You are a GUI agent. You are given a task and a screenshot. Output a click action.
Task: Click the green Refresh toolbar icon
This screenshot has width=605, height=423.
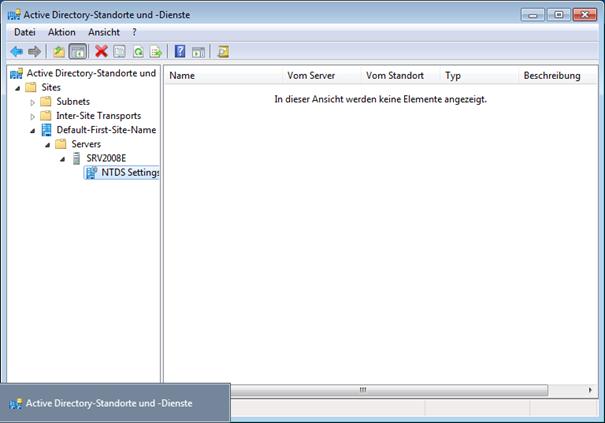[x=137, y=51]
